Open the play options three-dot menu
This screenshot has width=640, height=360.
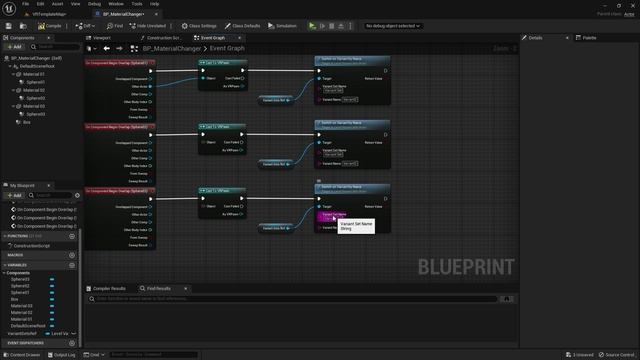point(350,26)
